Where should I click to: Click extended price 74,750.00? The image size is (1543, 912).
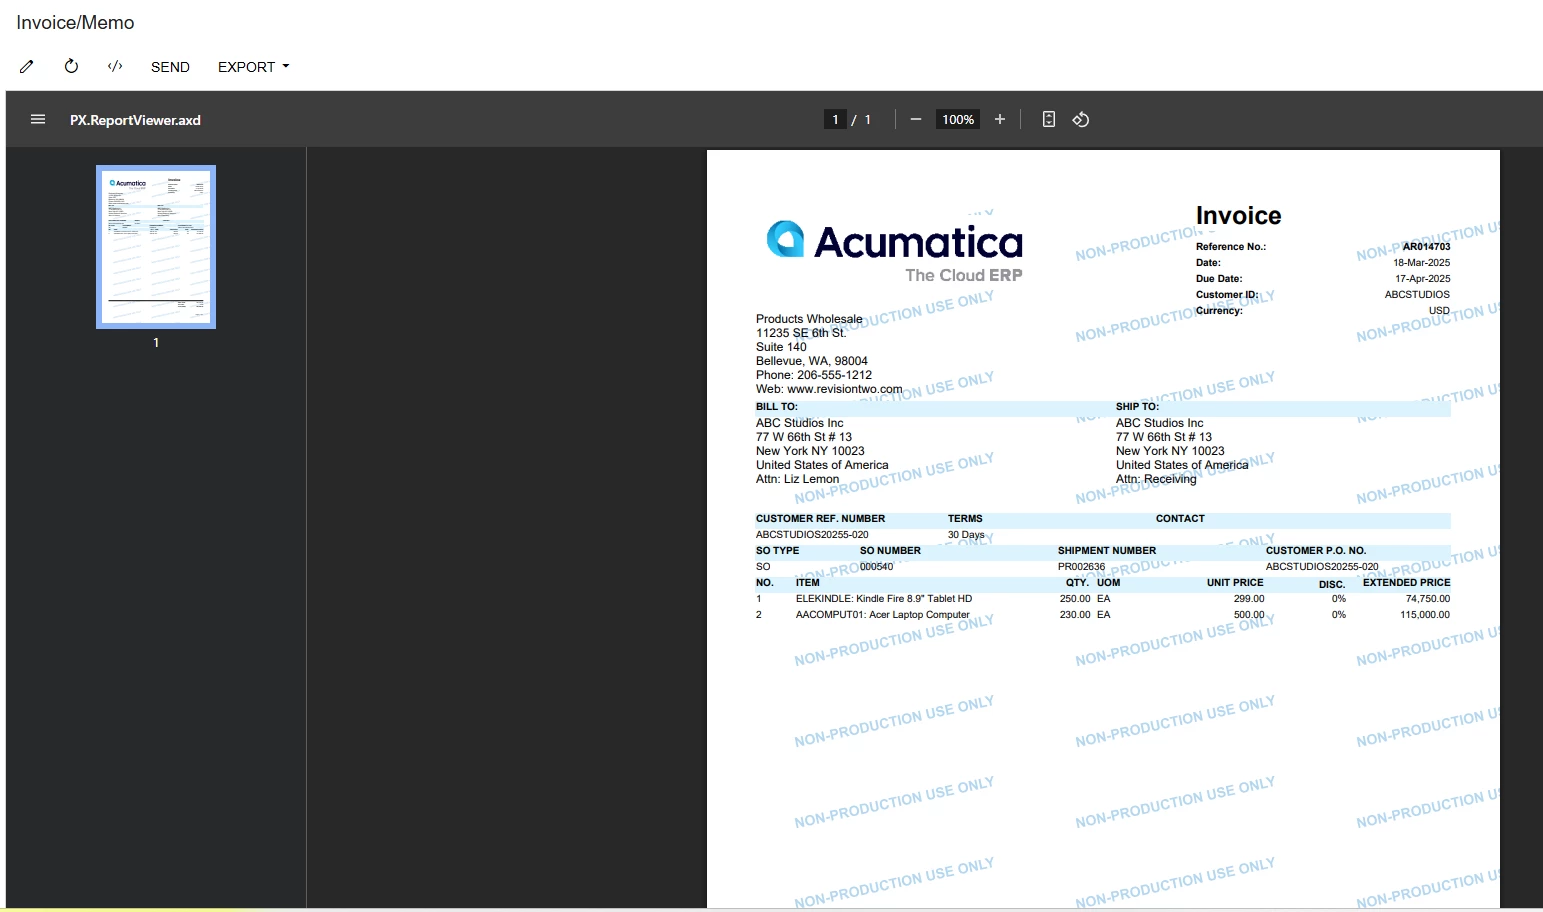1427,599
